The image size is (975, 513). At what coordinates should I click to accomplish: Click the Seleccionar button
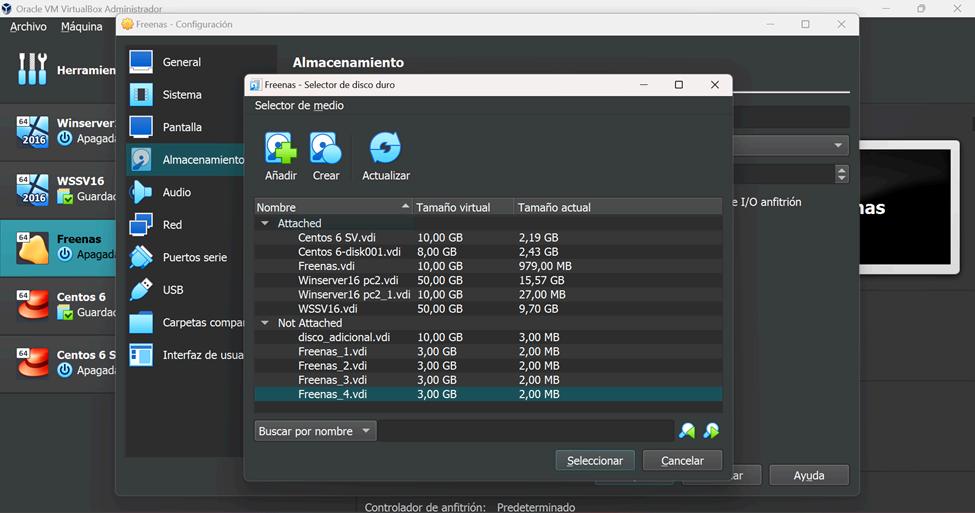coord(595,461)
